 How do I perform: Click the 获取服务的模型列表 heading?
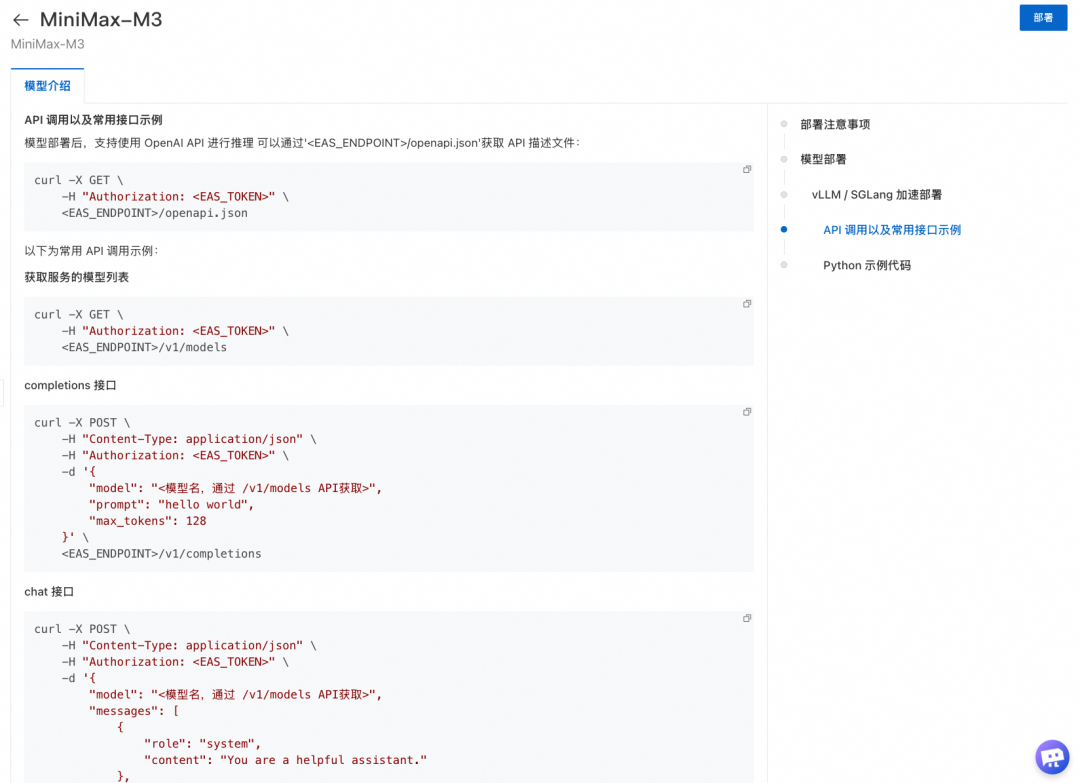76,278
